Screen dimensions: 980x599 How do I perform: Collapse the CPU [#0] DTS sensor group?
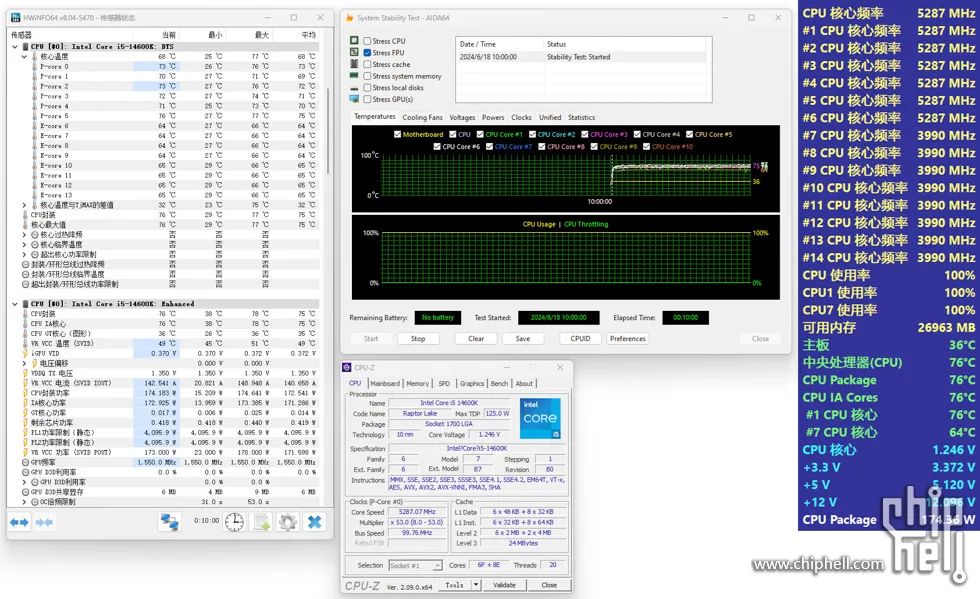15,47
